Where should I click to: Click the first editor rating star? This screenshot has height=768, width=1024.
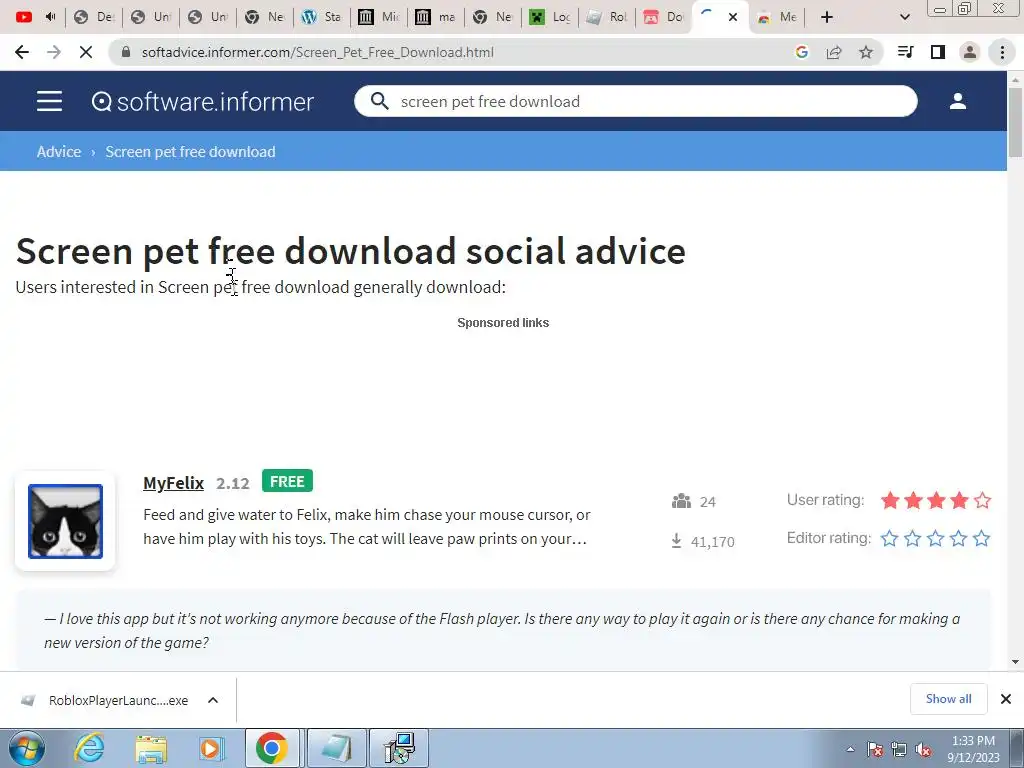point(889,539)
